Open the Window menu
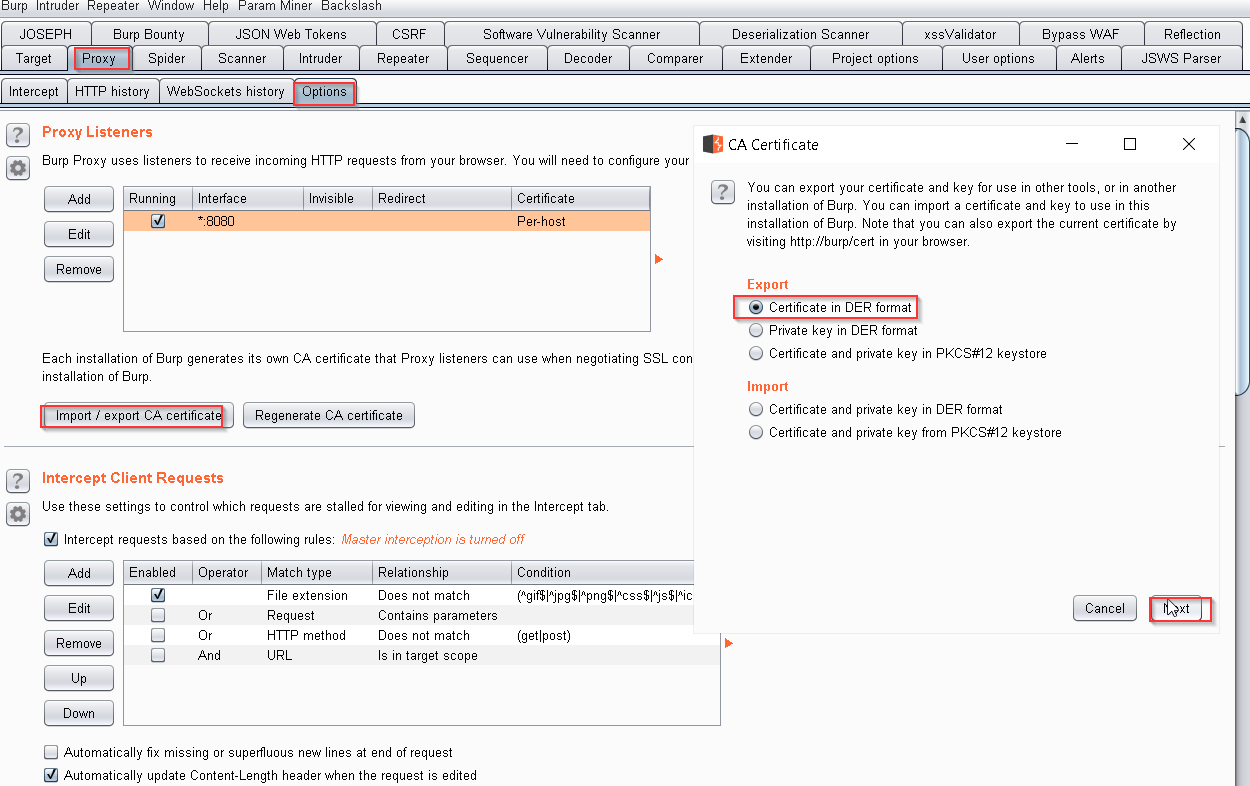Viewport: 1250px width, 786px height. 171,6
